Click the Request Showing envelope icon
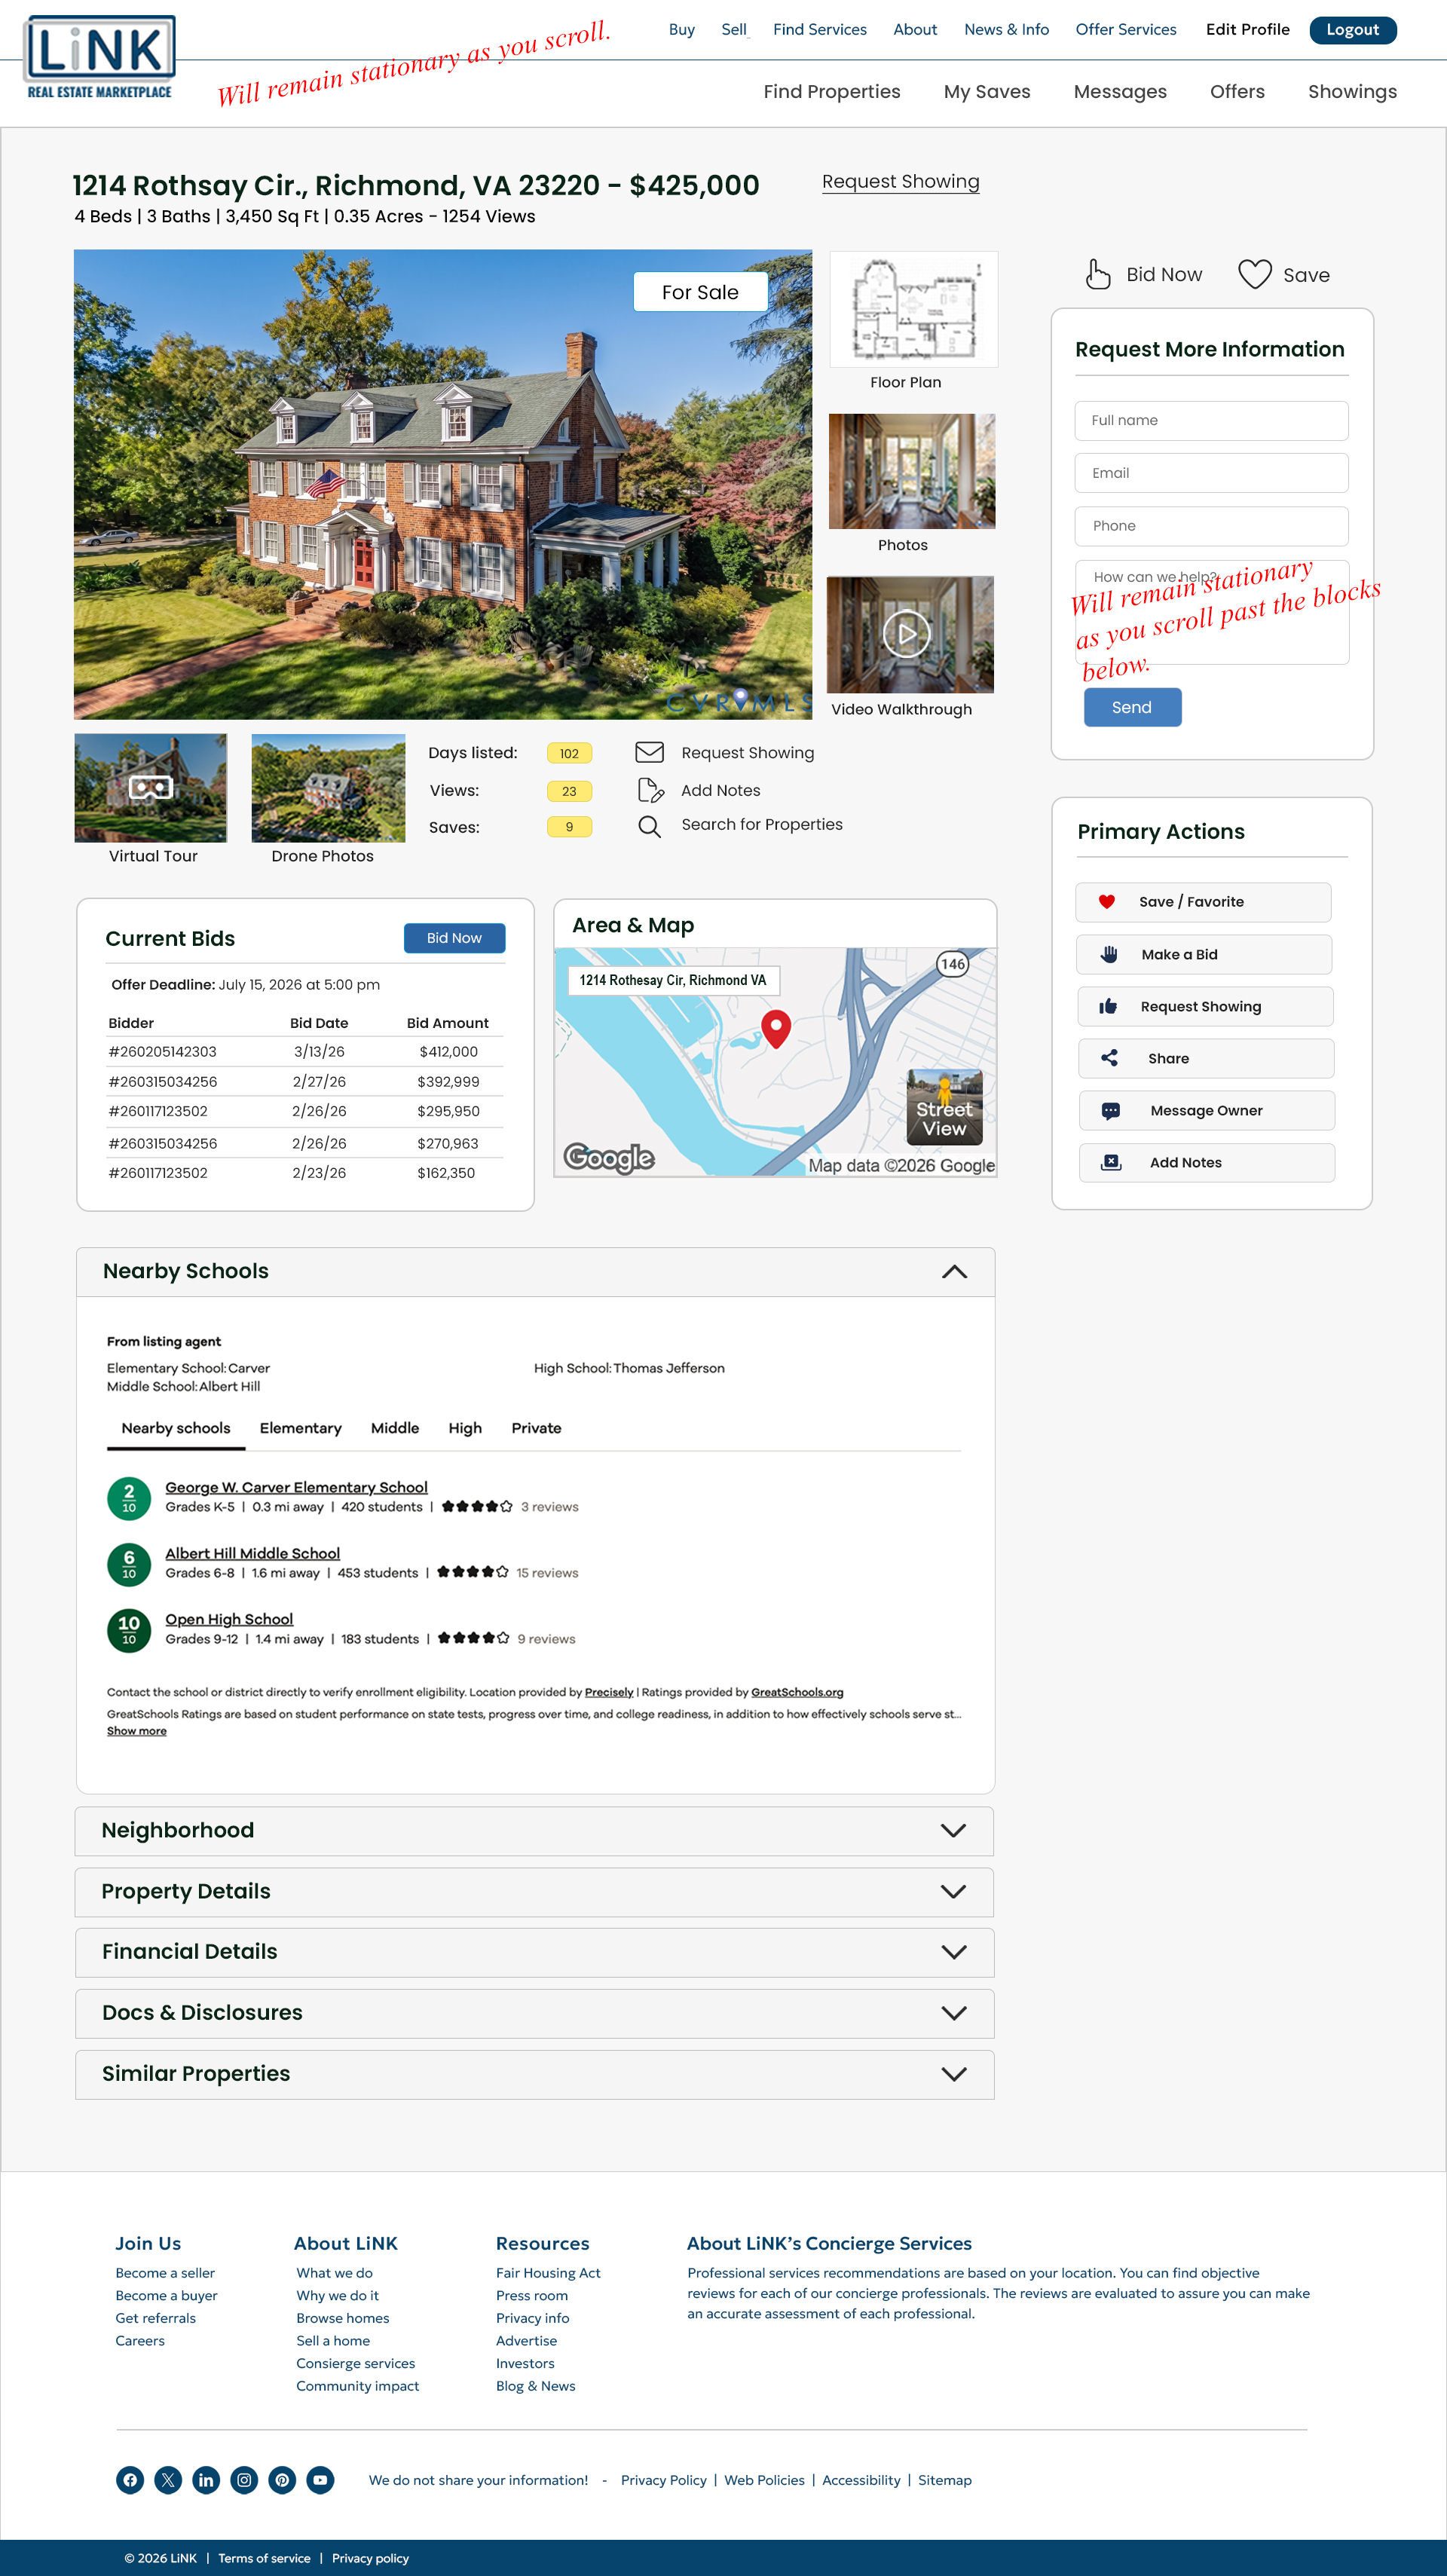 click(x=650, y=752)
